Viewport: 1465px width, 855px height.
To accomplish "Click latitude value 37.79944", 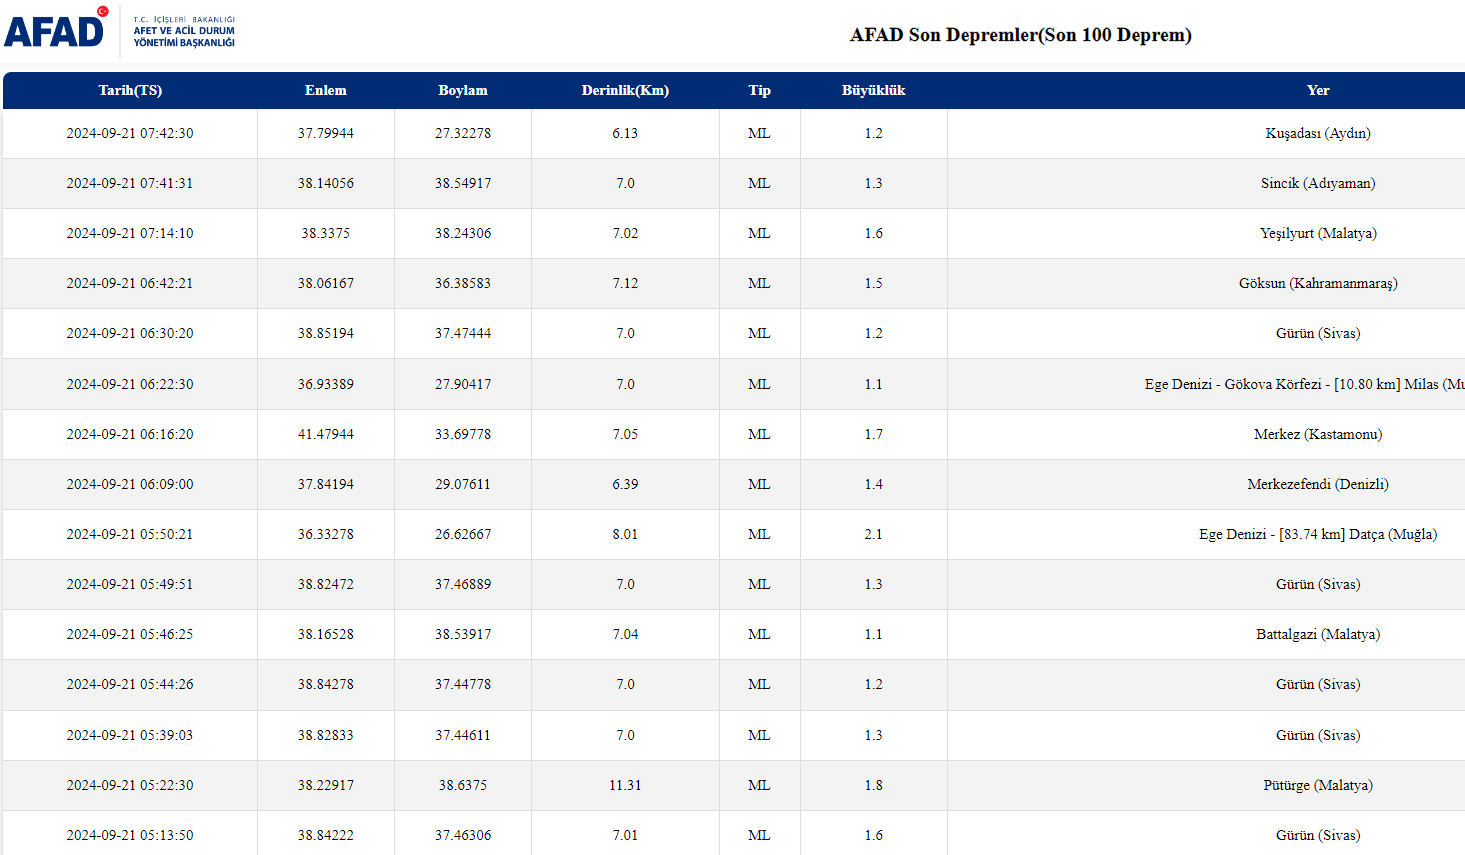I will (326, 133).
